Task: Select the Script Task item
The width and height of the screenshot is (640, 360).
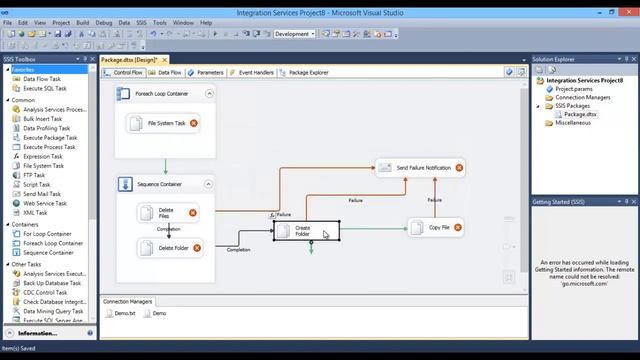Action: pos(37,184)
